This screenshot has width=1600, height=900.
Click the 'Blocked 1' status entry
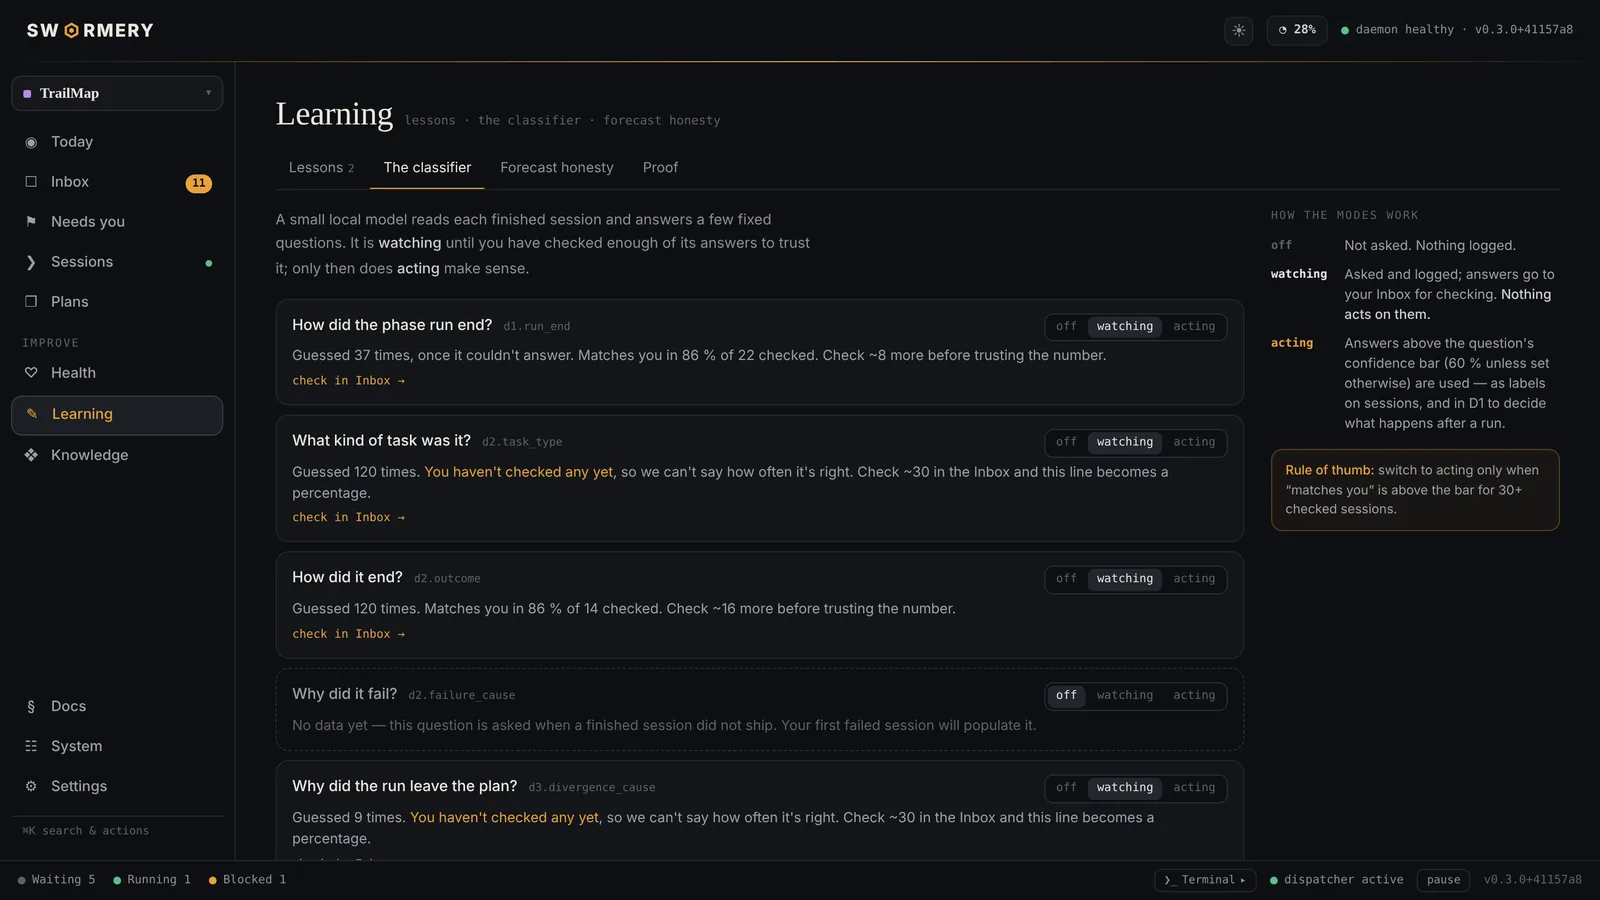(x=248, y=880)
